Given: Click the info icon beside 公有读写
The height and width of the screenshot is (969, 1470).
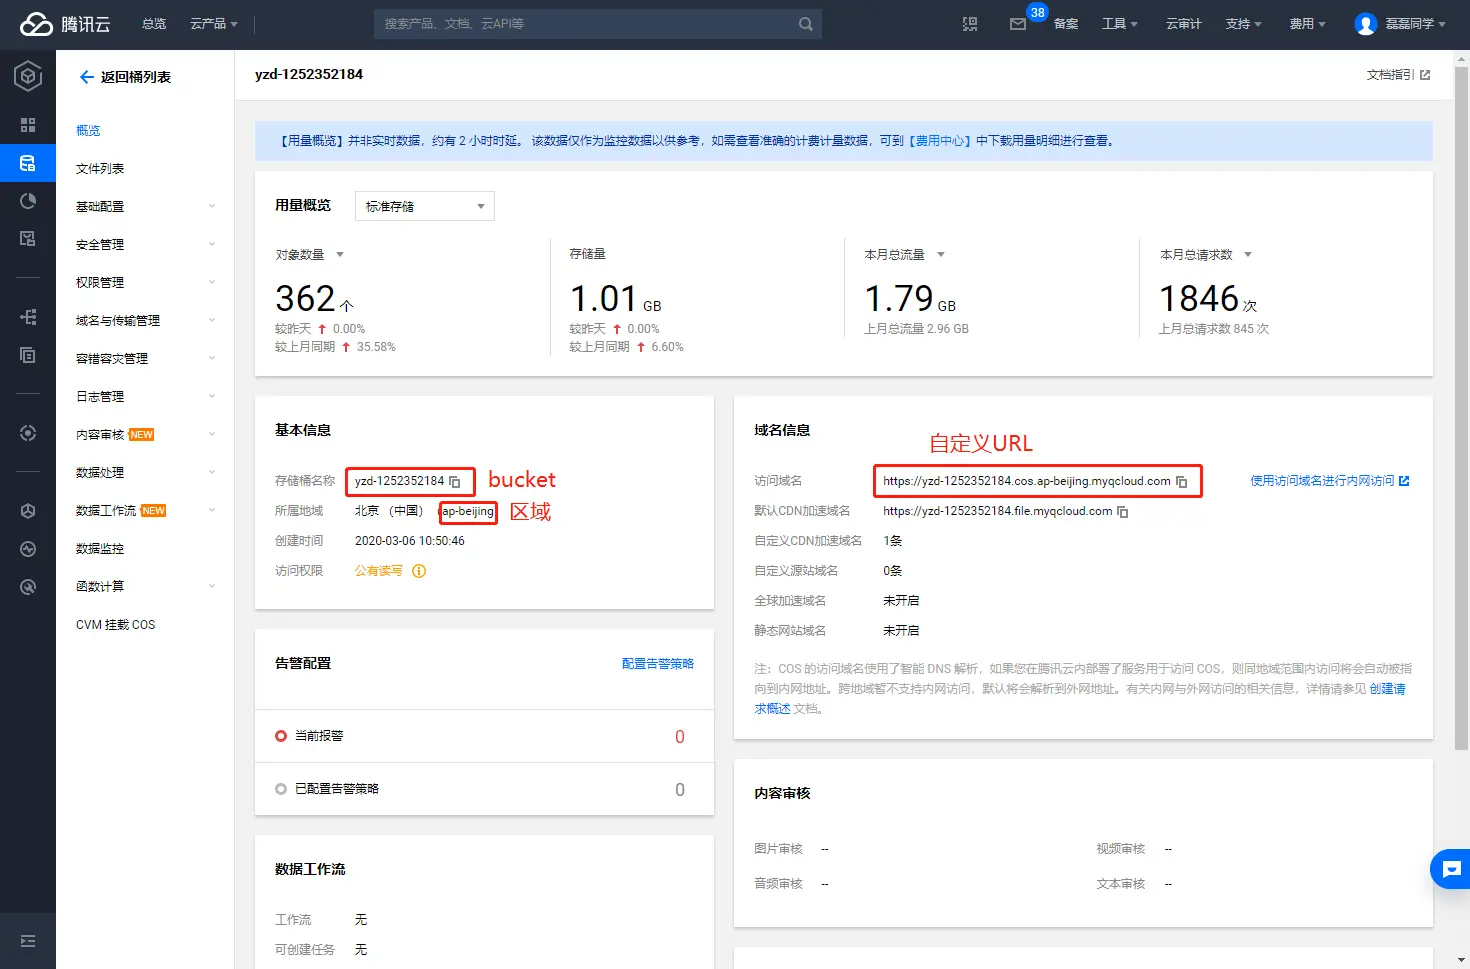Looking at the screenshot, I should click(x=419, y=571).
